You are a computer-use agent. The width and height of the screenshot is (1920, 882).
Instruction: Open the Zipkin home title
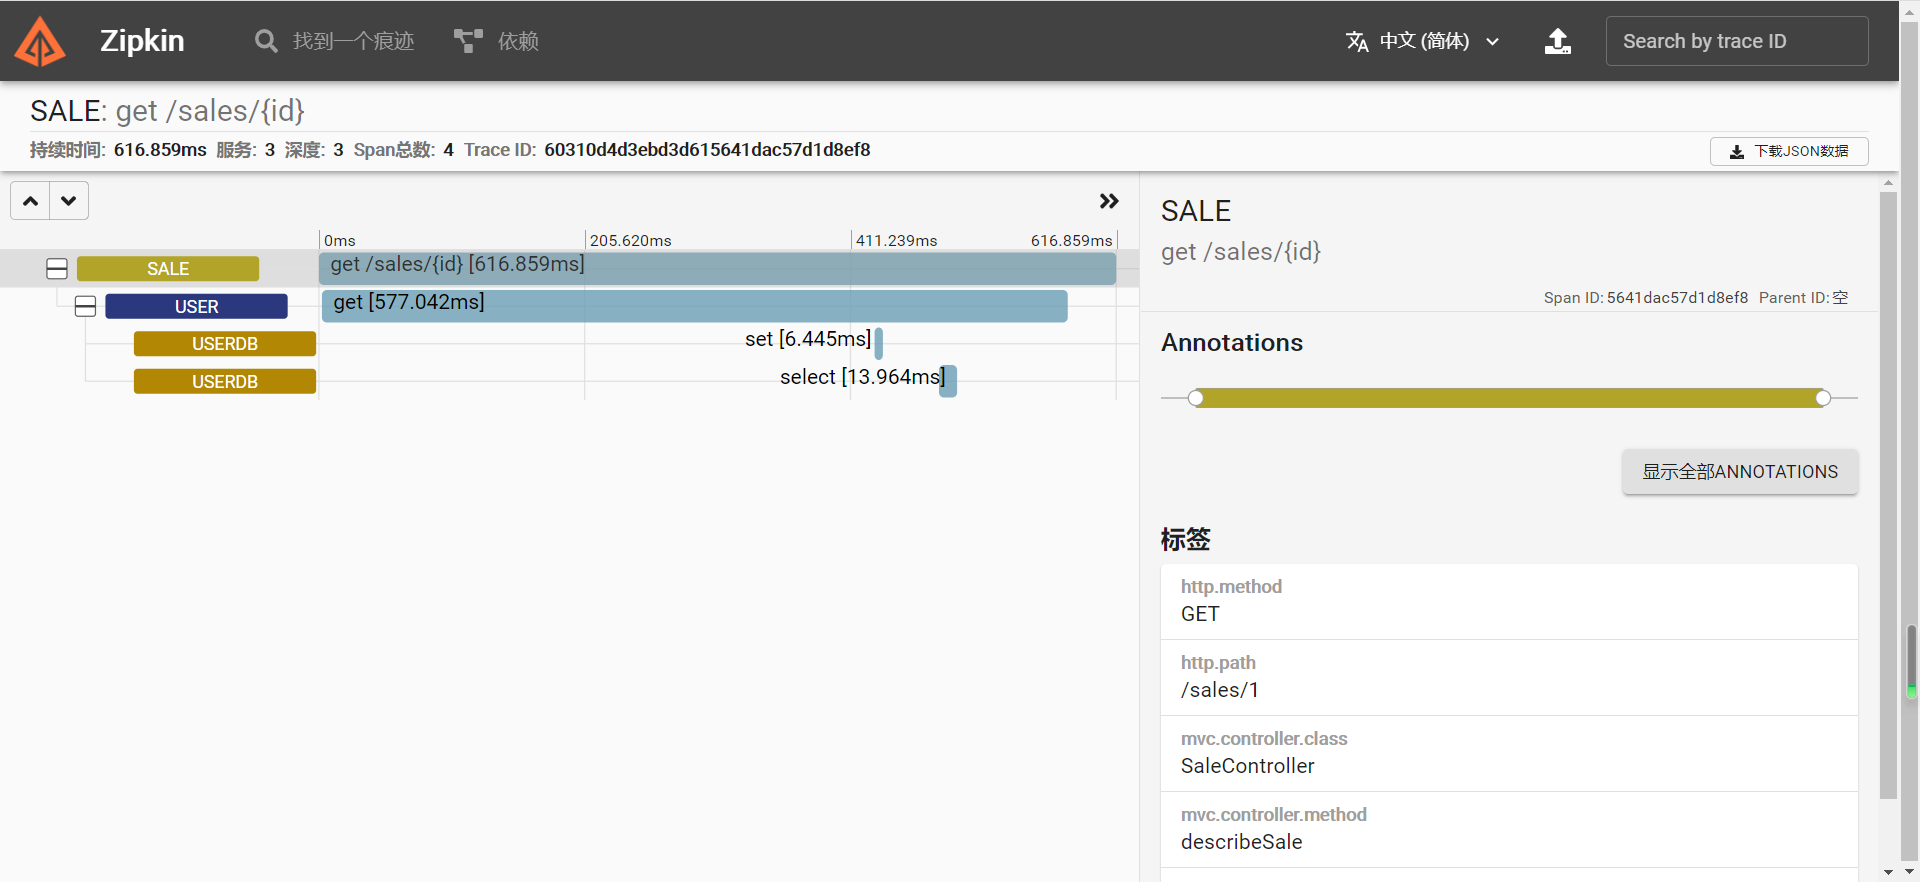pyautogui.click(x=142, y=41)
